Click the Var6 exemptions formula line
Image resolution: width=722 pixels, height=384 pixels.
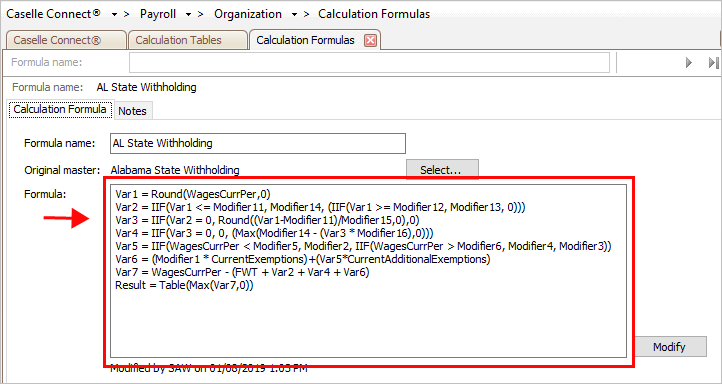[x=303, y=259]
